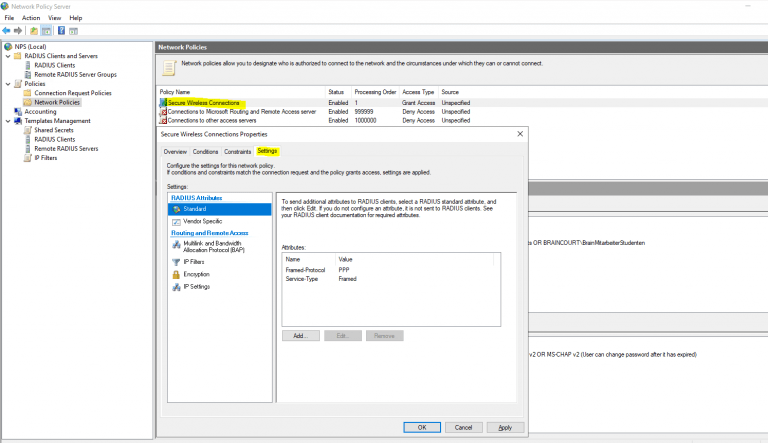Collapse the RADIUS Clients and Servers node

(8, 56)
